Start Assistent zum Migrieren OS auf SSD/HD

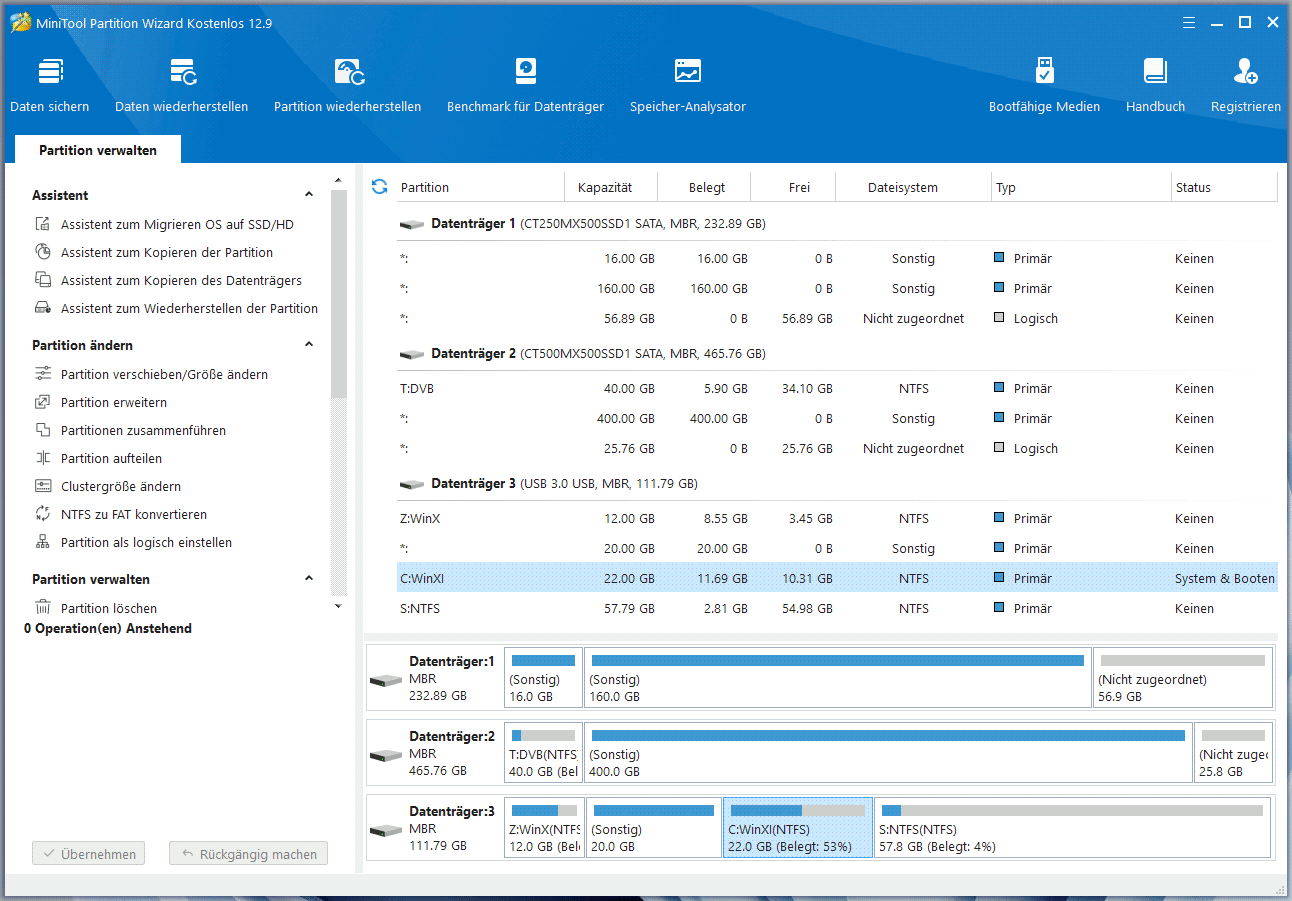177,225
